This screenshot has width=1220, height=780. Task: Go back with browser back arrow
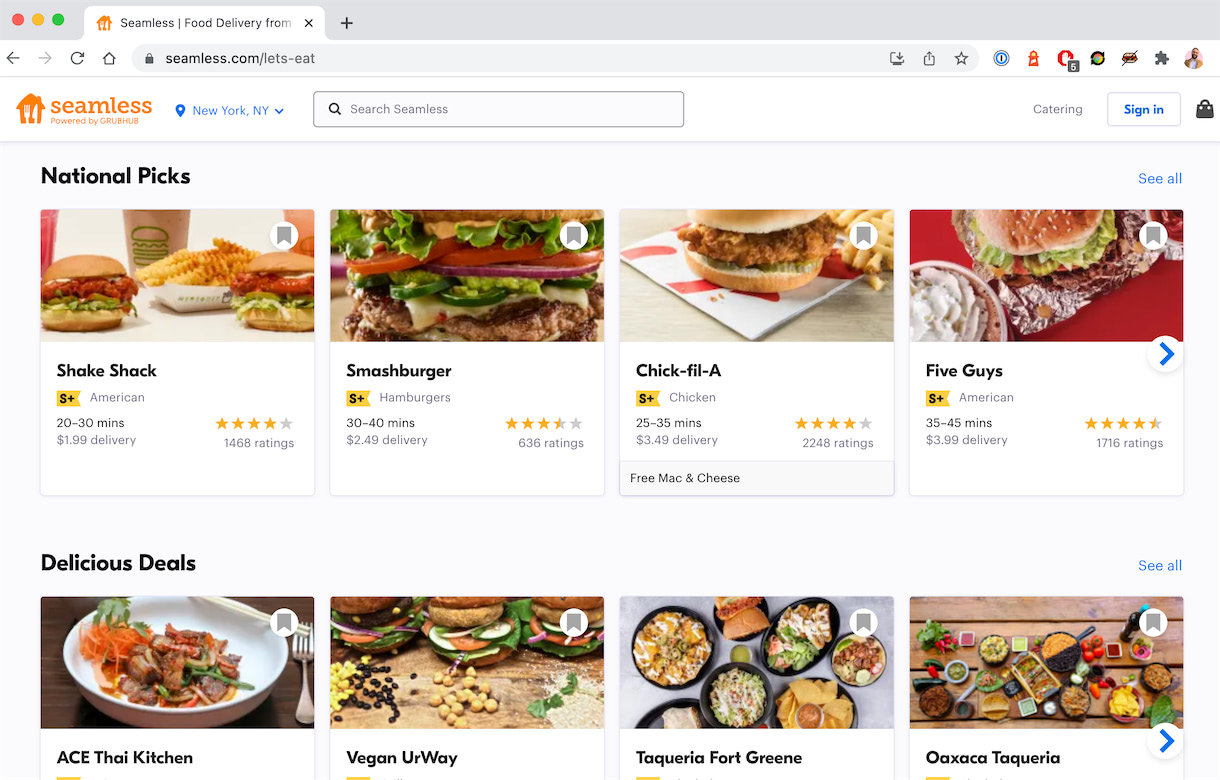click(x=14, y=58)
